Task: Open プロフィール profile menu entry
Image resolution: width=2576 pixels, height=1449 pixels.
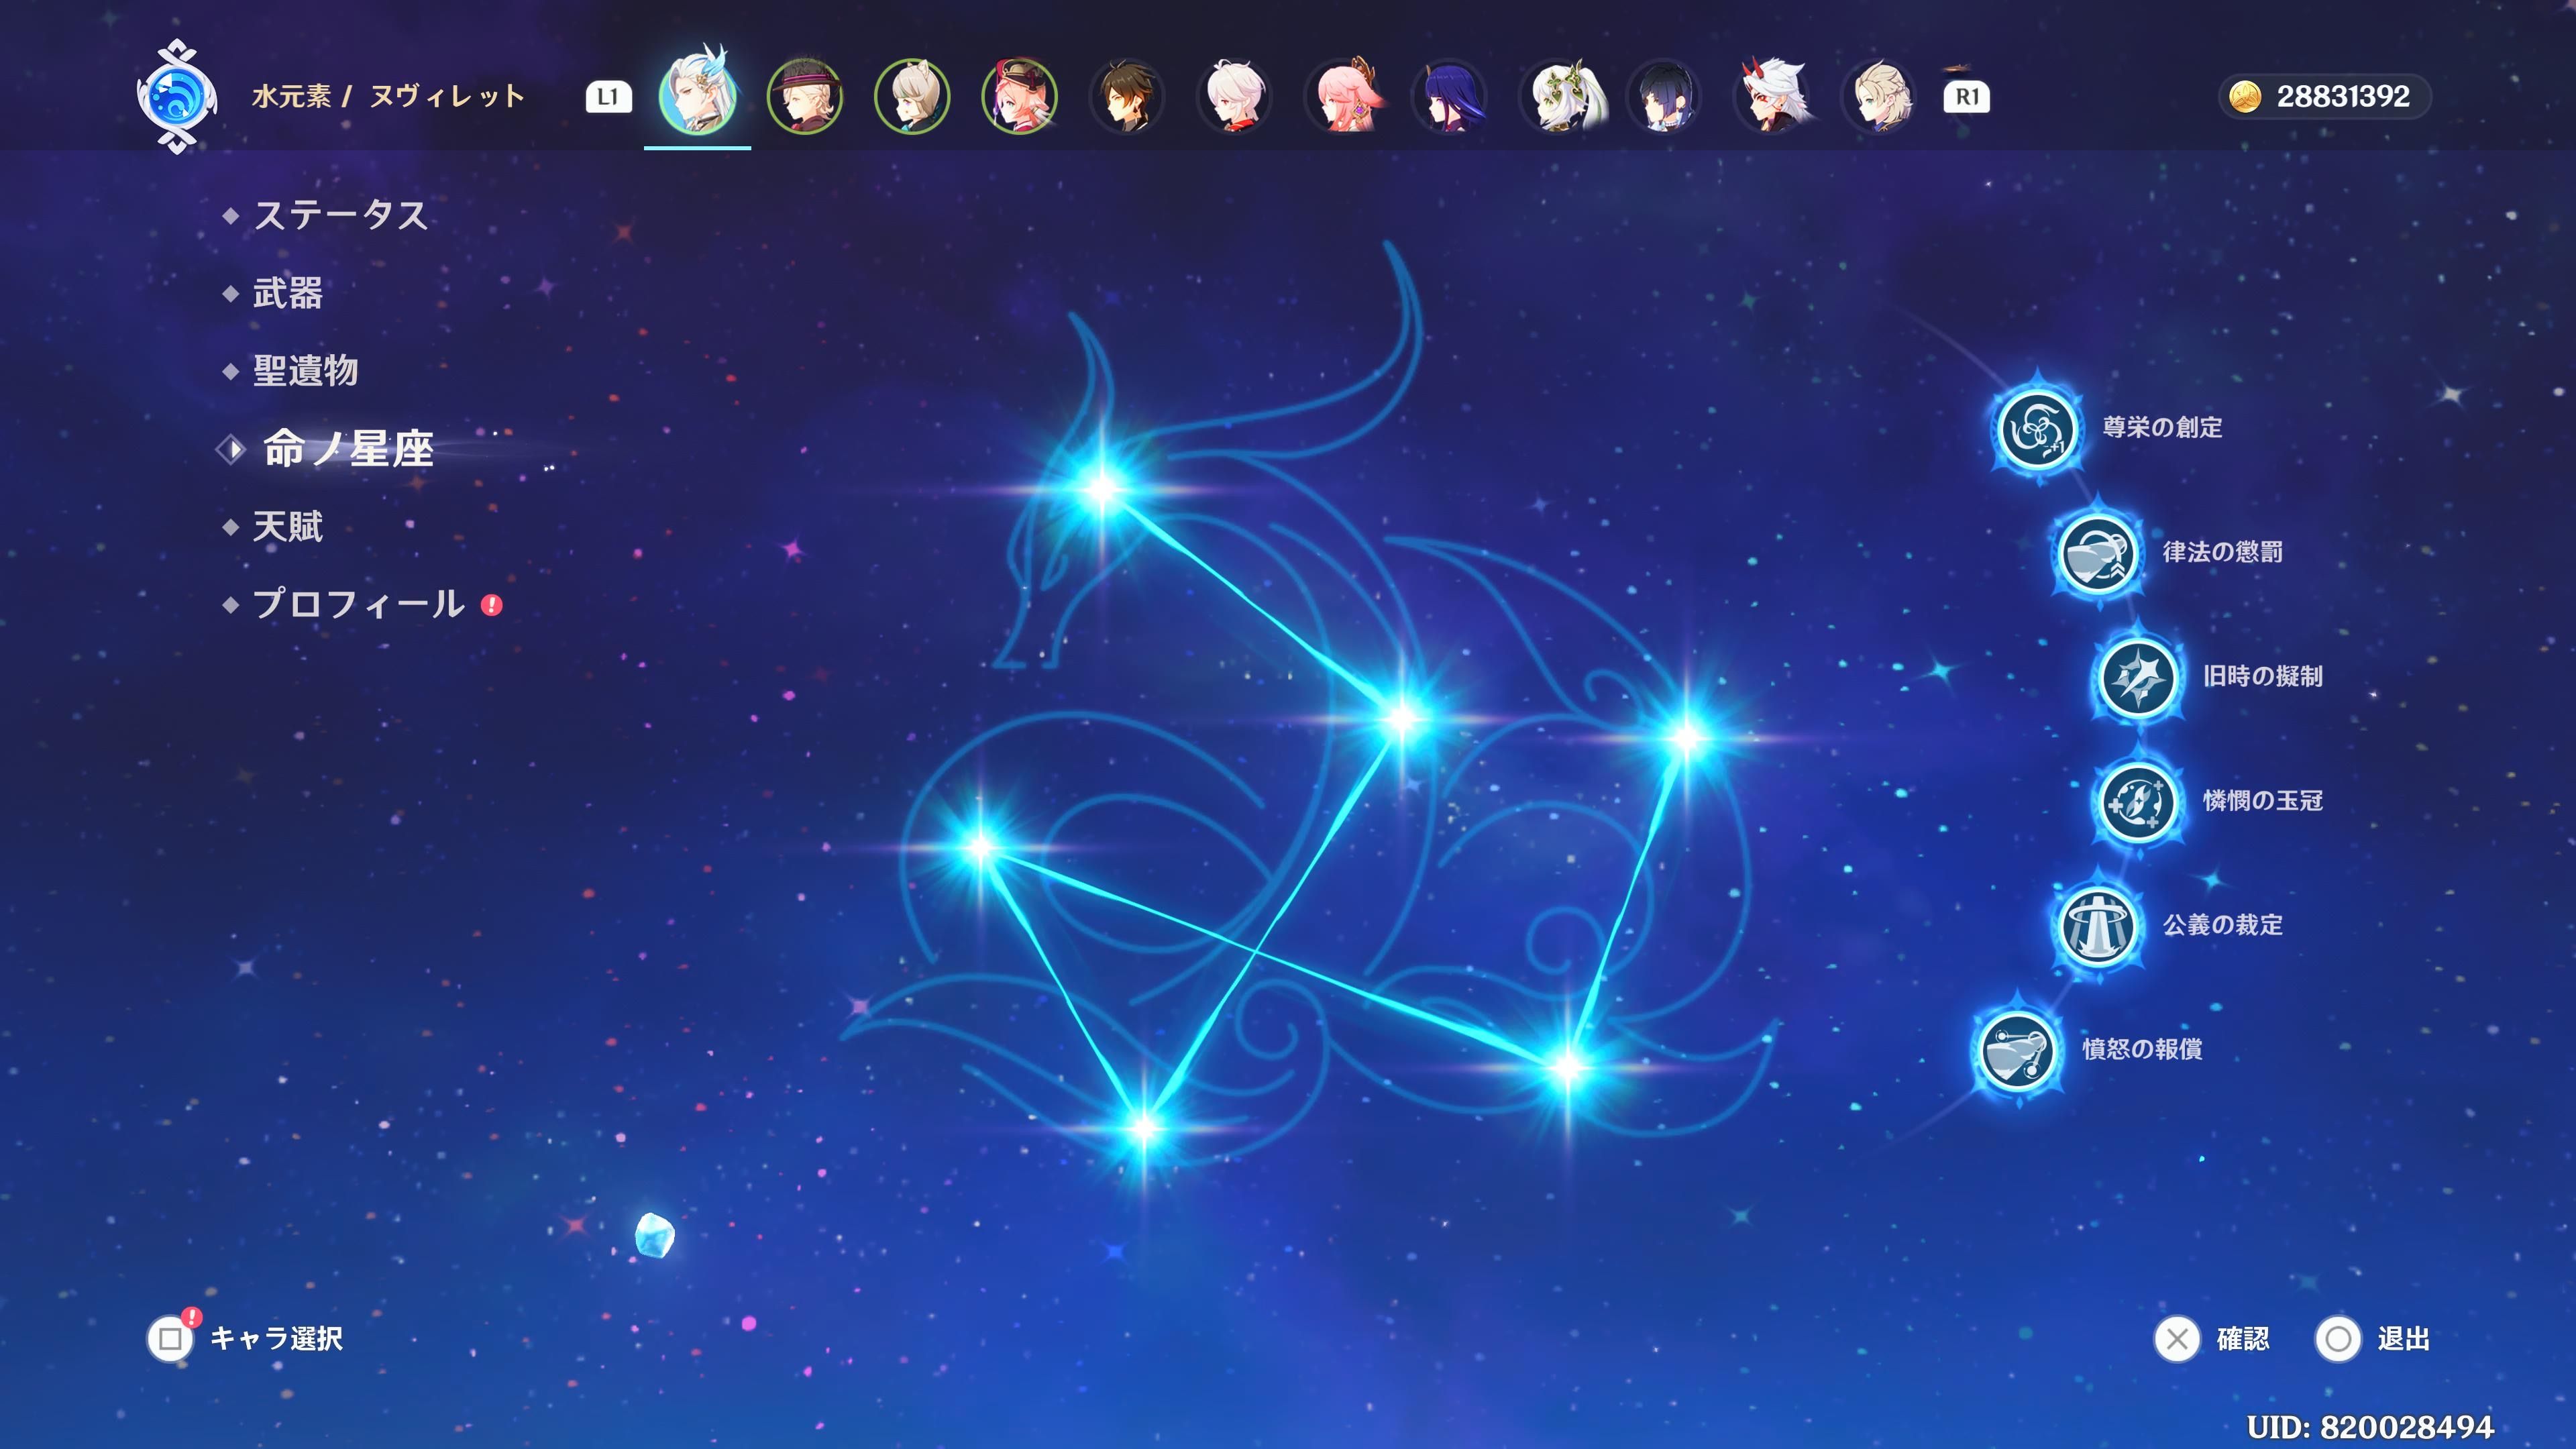Action: 358,604
